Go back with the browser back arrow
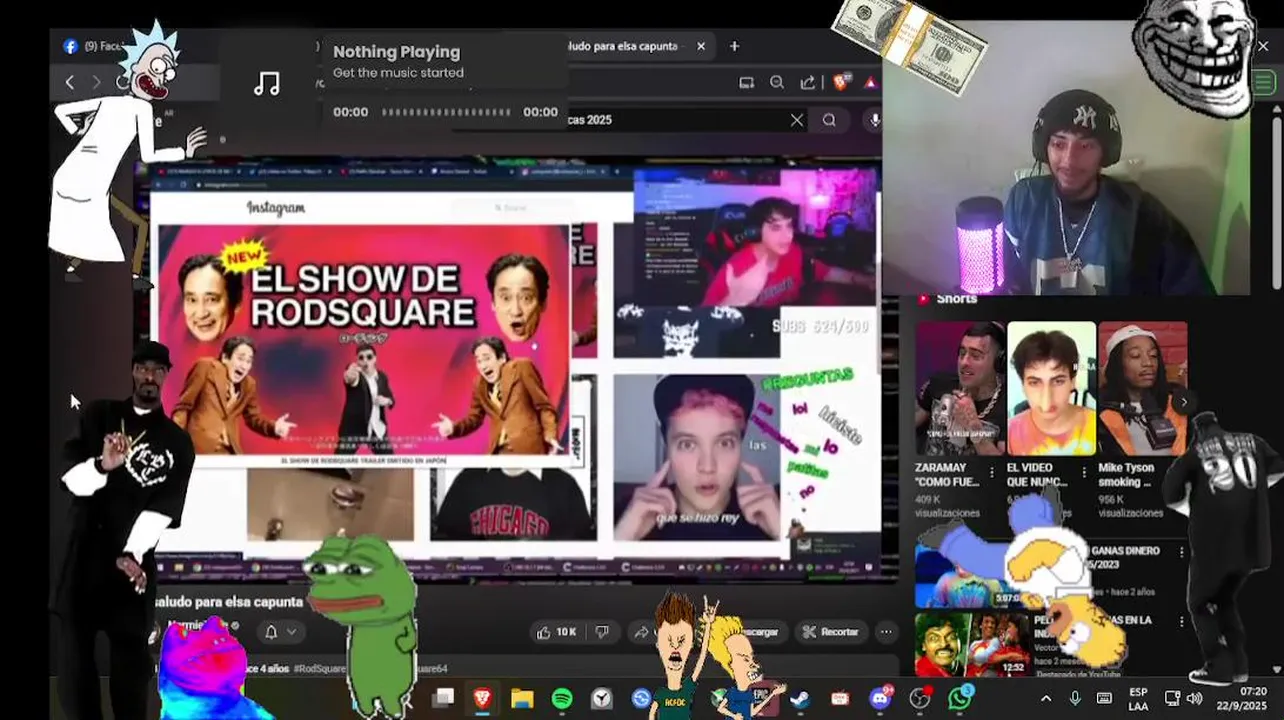The image size is (1284, 720). pos(69,83)
